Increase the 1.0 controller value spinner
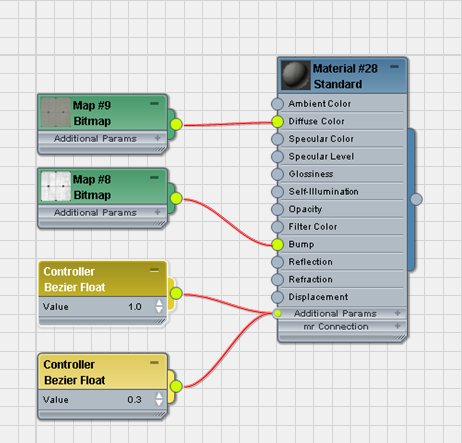 159,303
